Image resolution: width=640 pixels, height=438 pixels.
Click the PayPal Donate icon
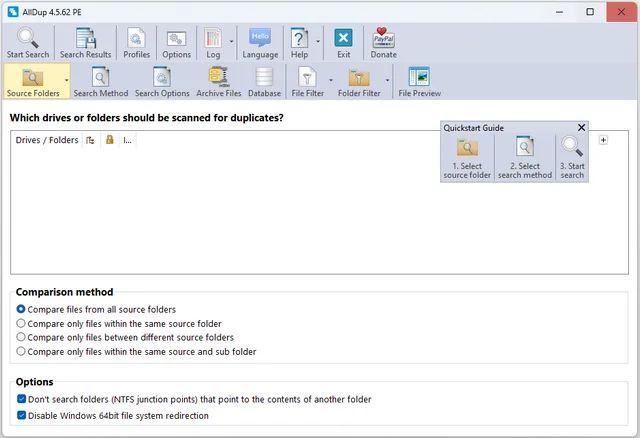click(x=383, y=38)
